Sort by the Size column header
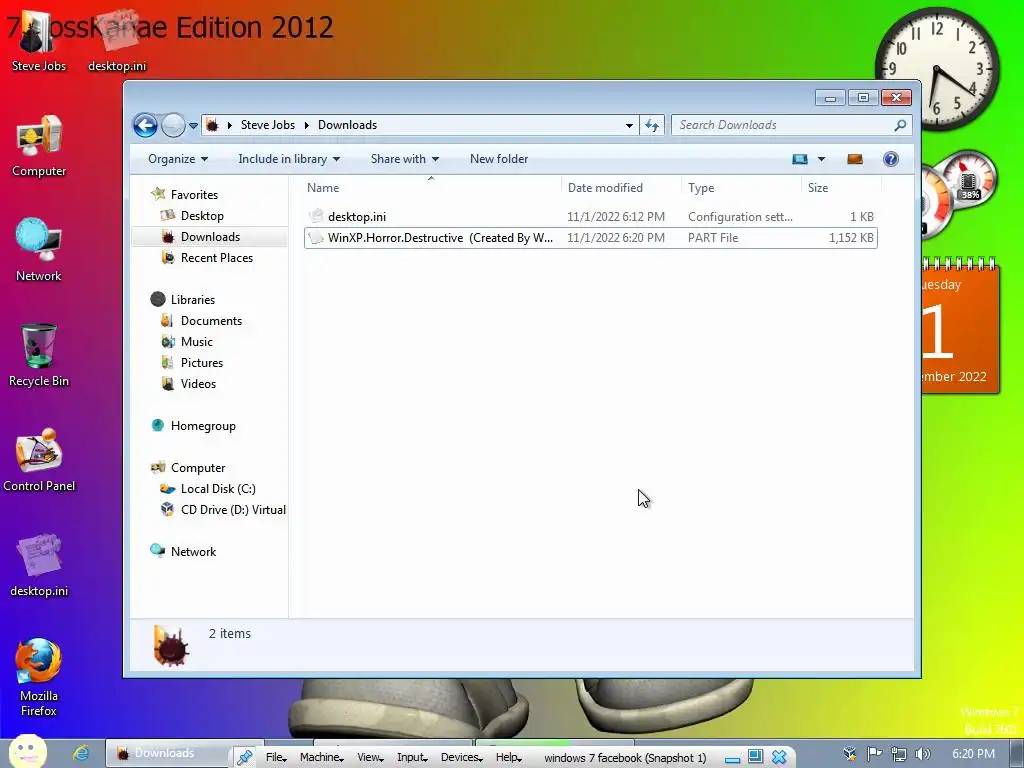1024x768 pixels. [841, 187]
